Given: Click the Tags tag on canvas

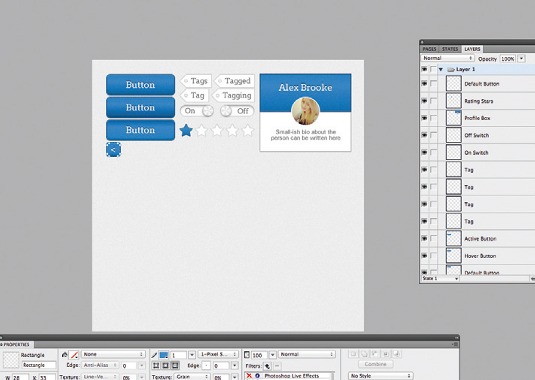Looking at the screenshot, I should [196, 81].
